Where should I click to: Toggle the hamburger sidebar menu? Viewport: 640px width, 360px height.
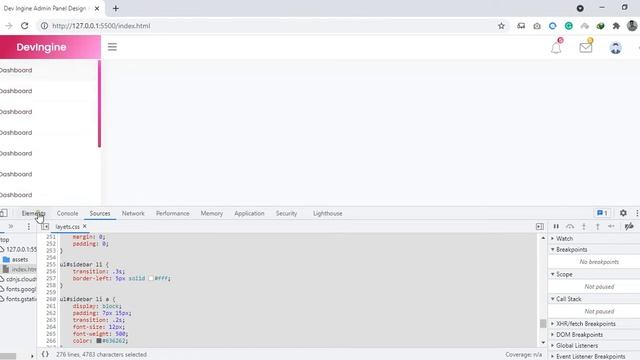click(112, 47)
